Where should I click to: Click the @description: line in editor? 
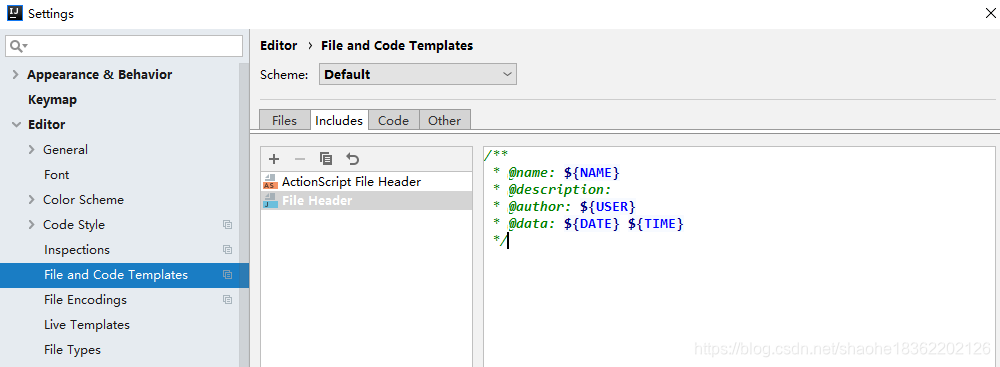click(560, 190)
